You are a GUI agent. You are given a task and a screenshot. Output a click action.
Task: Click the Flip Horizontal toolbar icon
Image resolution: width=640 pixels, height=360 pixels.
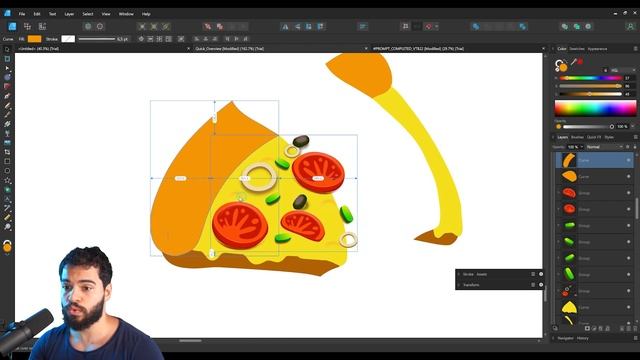coord(285,27)
